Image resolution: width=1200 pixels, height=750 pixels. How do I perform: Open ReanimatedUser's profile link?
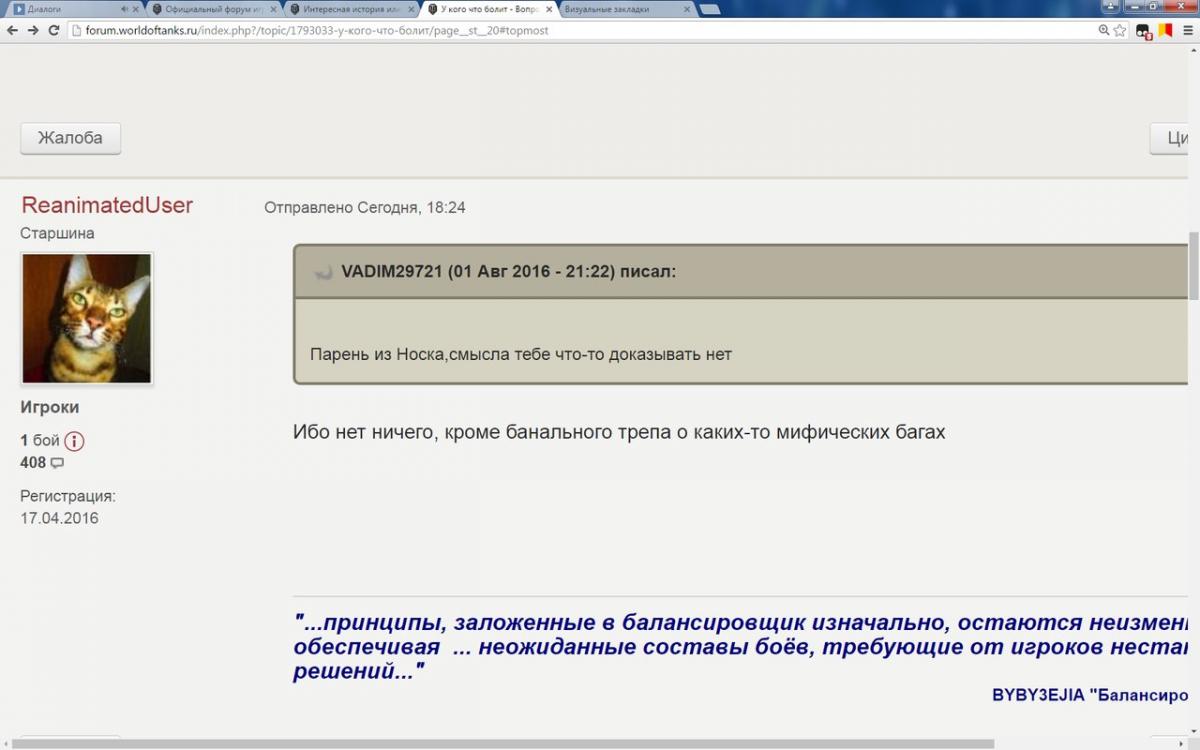(x=107, y=205)
